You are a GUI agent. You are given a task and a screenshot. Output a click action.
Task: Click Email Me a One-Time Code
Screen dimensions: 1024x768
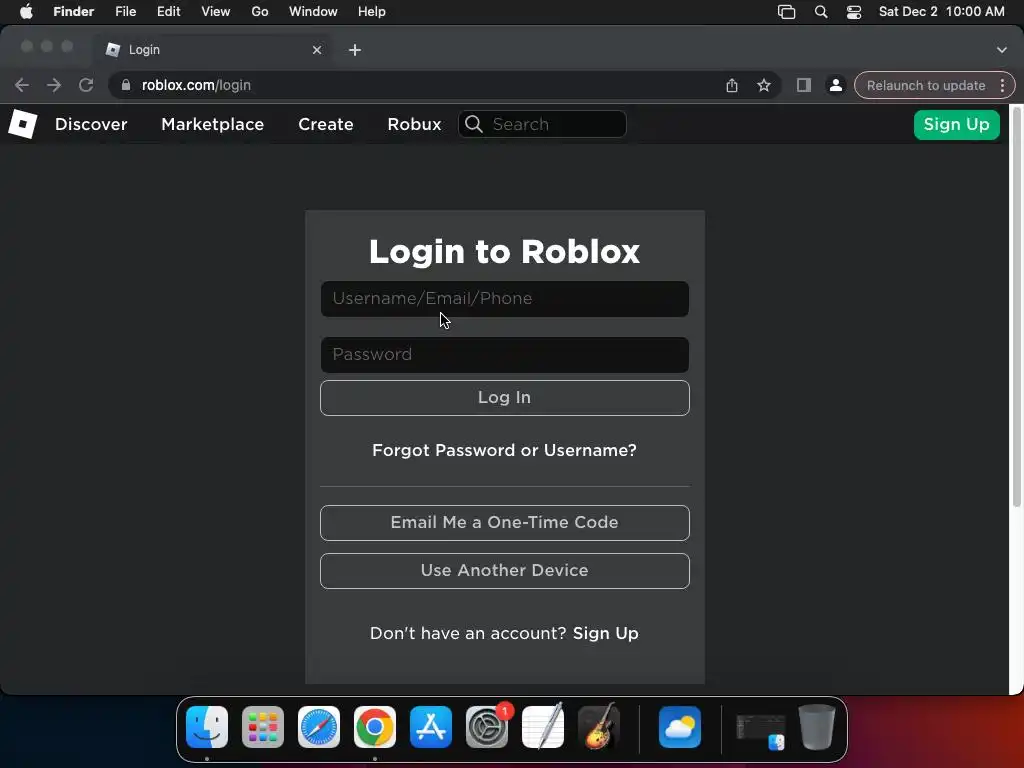504,522
